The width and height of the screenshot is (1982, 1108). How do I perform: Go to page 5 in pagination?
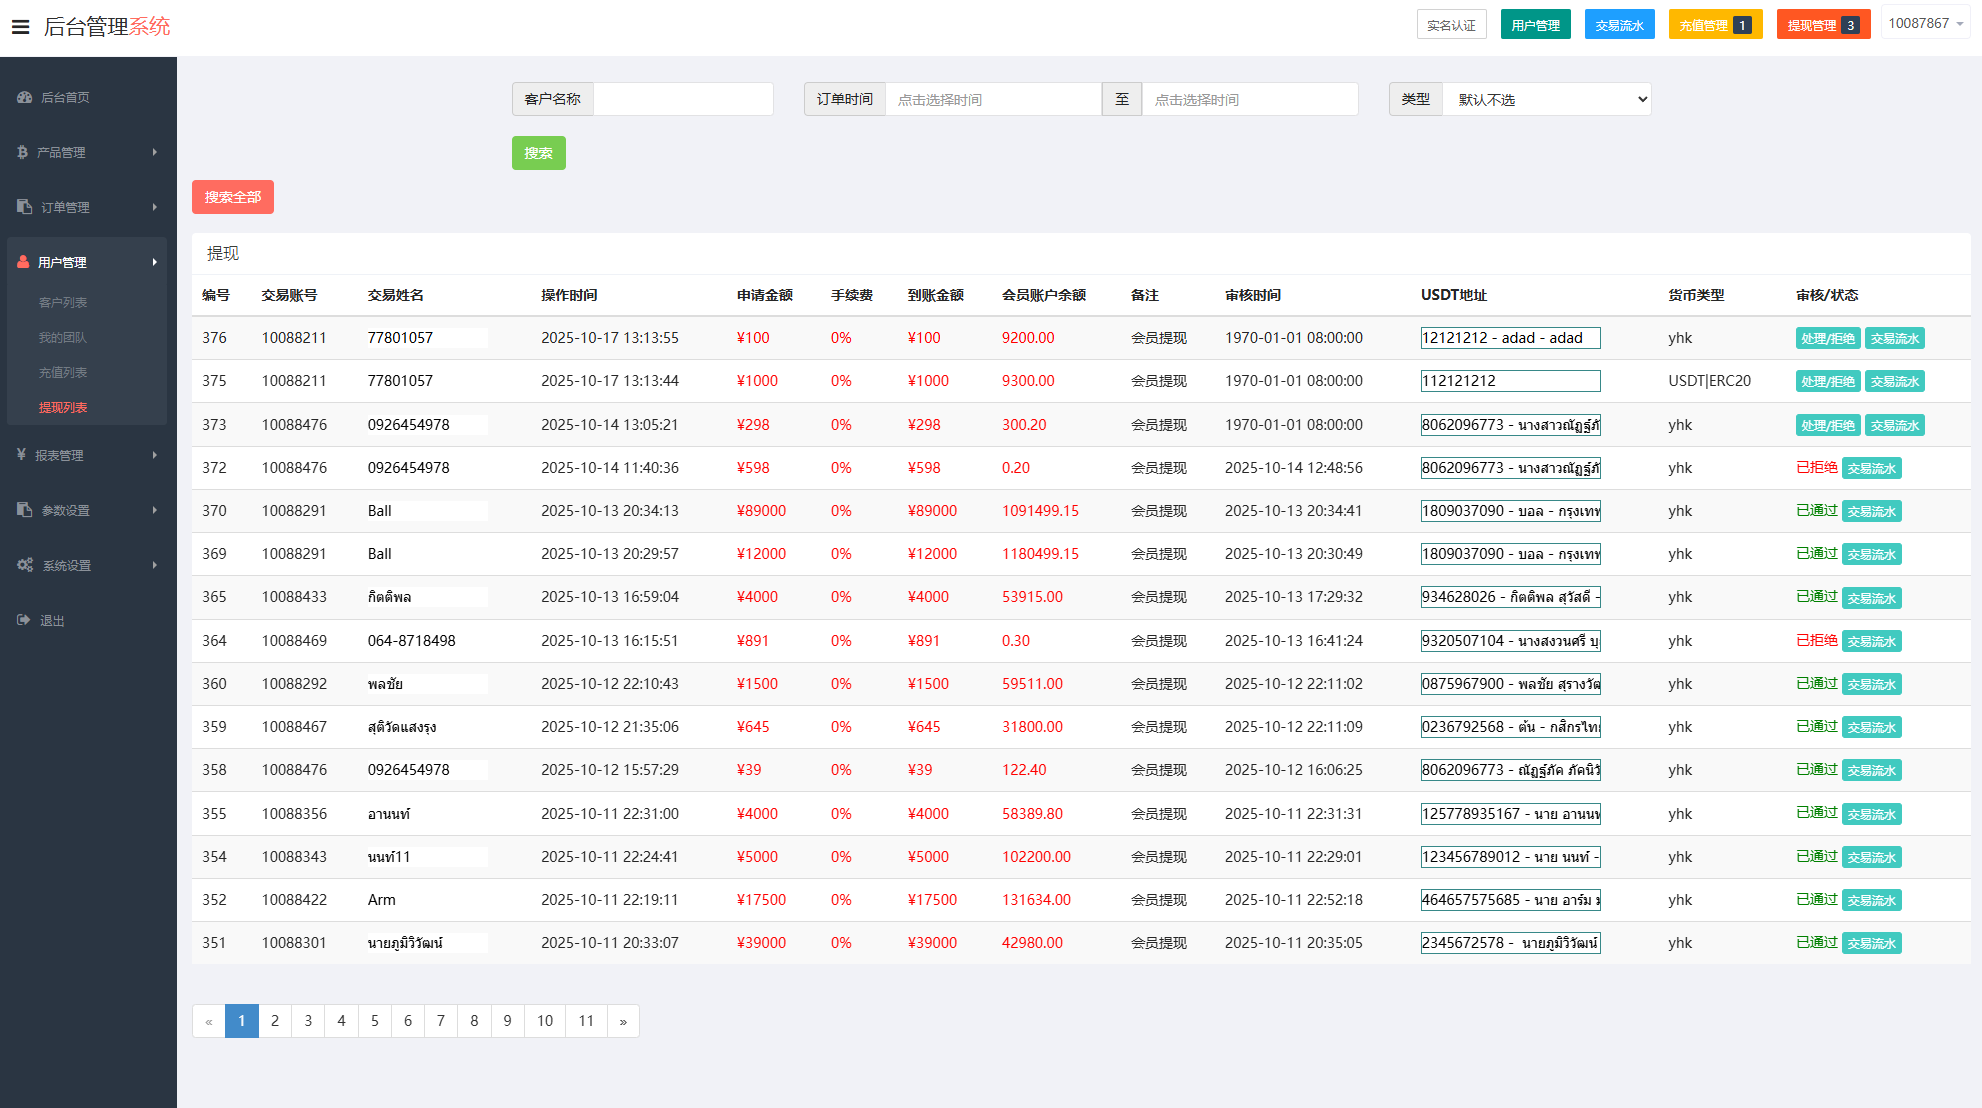point(374,1021)
